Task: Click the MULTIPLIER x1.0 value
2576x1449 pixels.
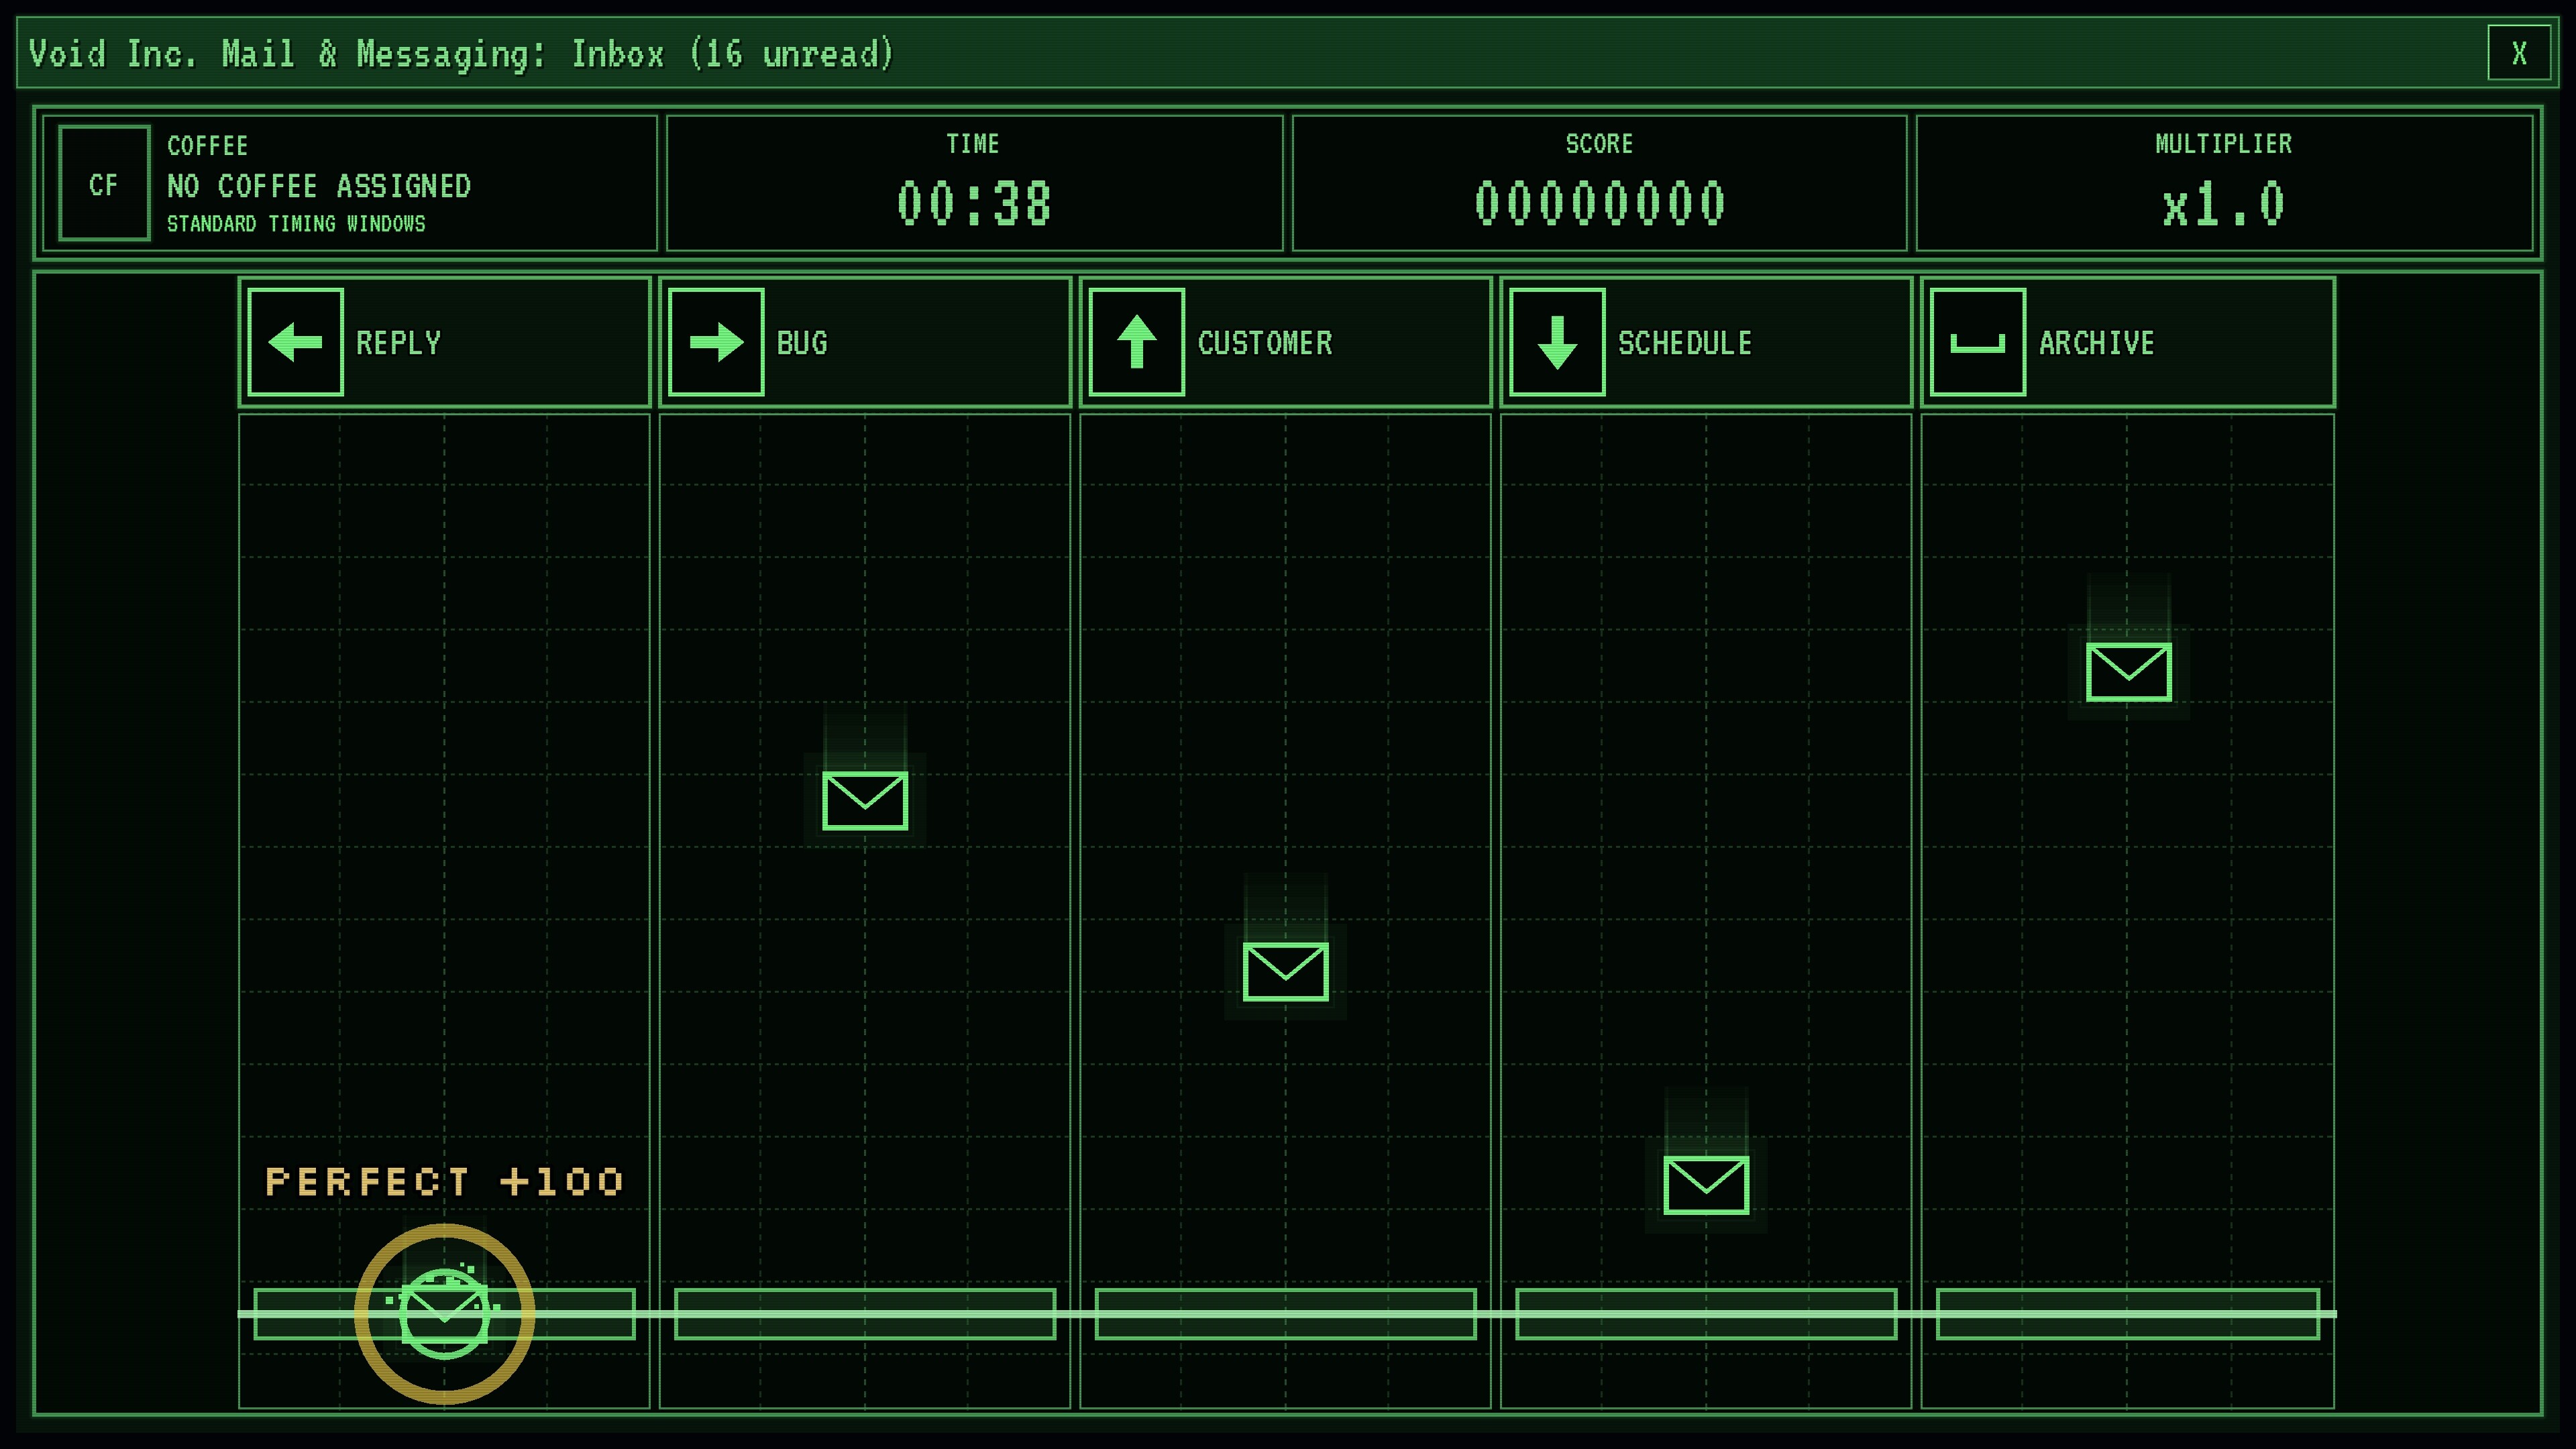Action: (x=2223, y=204)
